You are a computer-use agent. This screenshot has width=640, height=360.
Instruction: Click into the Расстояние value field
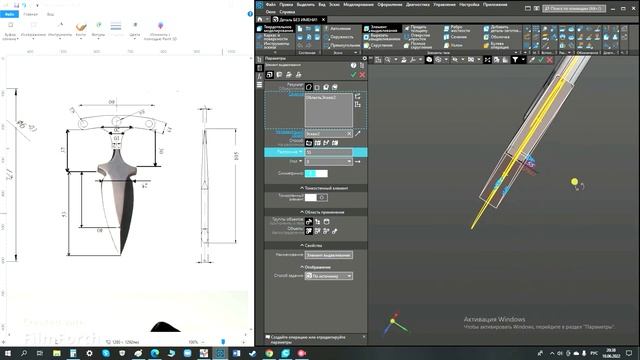pos(329,152)
